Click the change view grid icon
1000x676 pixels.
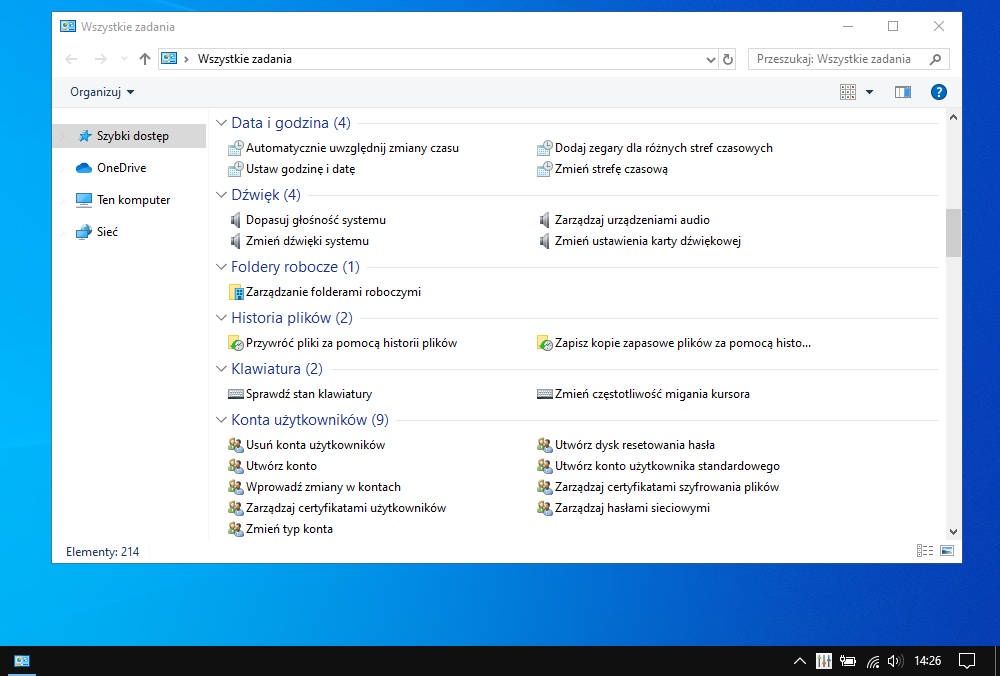click(x=848, y=92)
